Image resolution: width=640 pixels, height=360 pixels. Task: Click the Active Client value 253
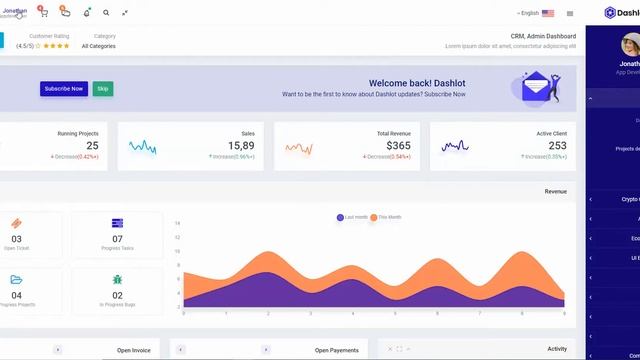point(558,146)
